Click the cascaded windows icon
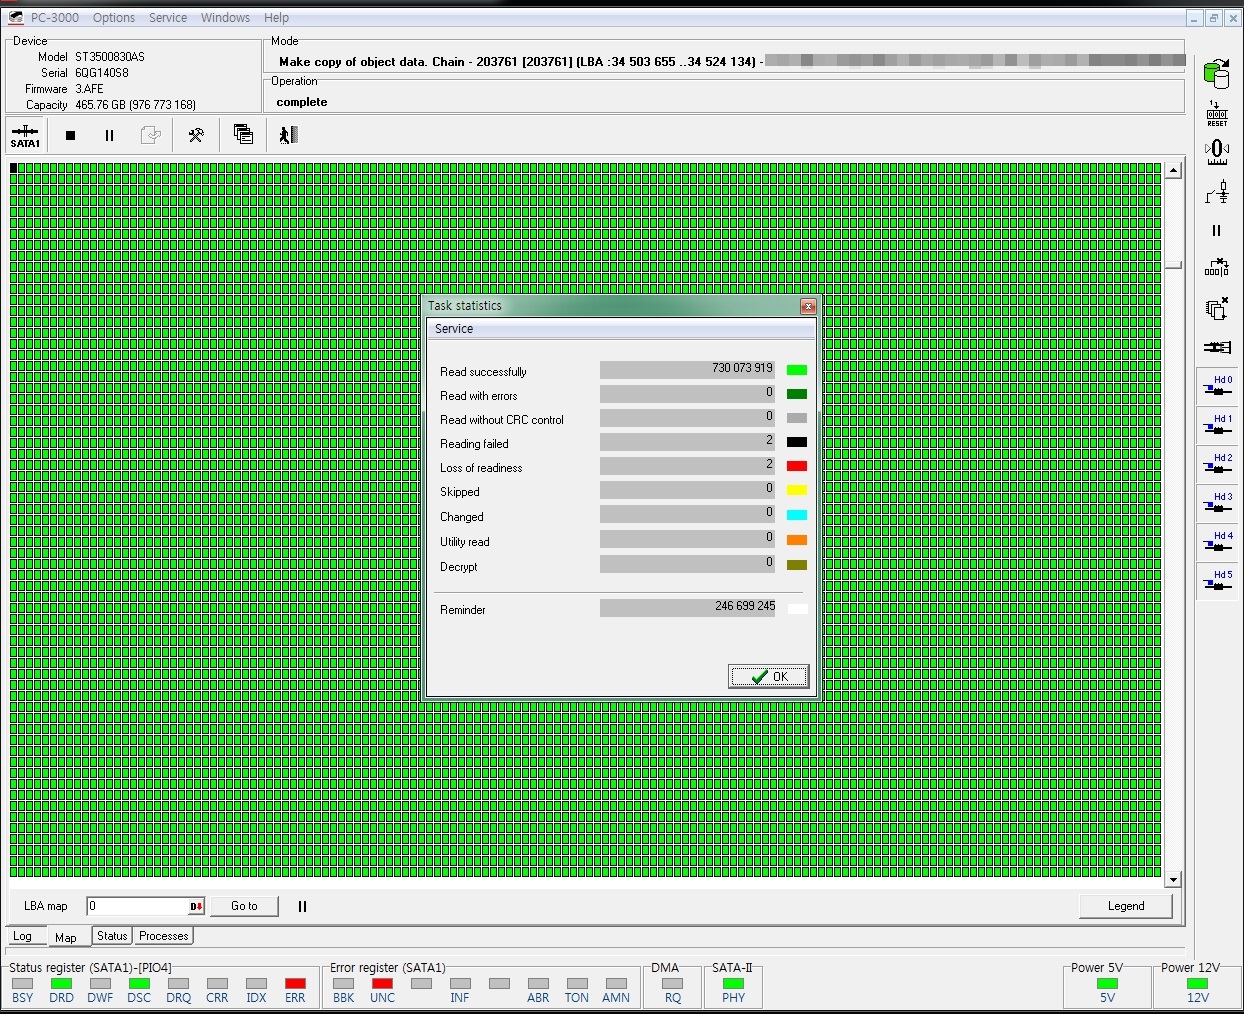This screenshot has width=1244, height=1014. [243, 135]
